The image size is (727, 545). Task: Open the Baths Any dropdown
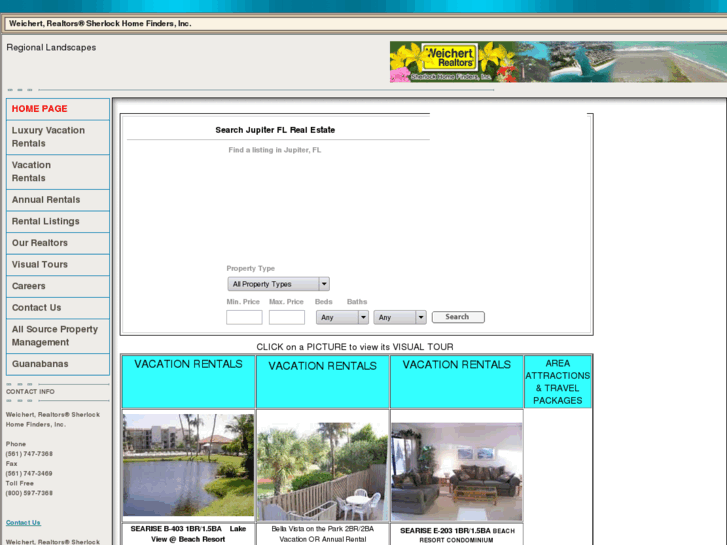click(x=400, y=317)
